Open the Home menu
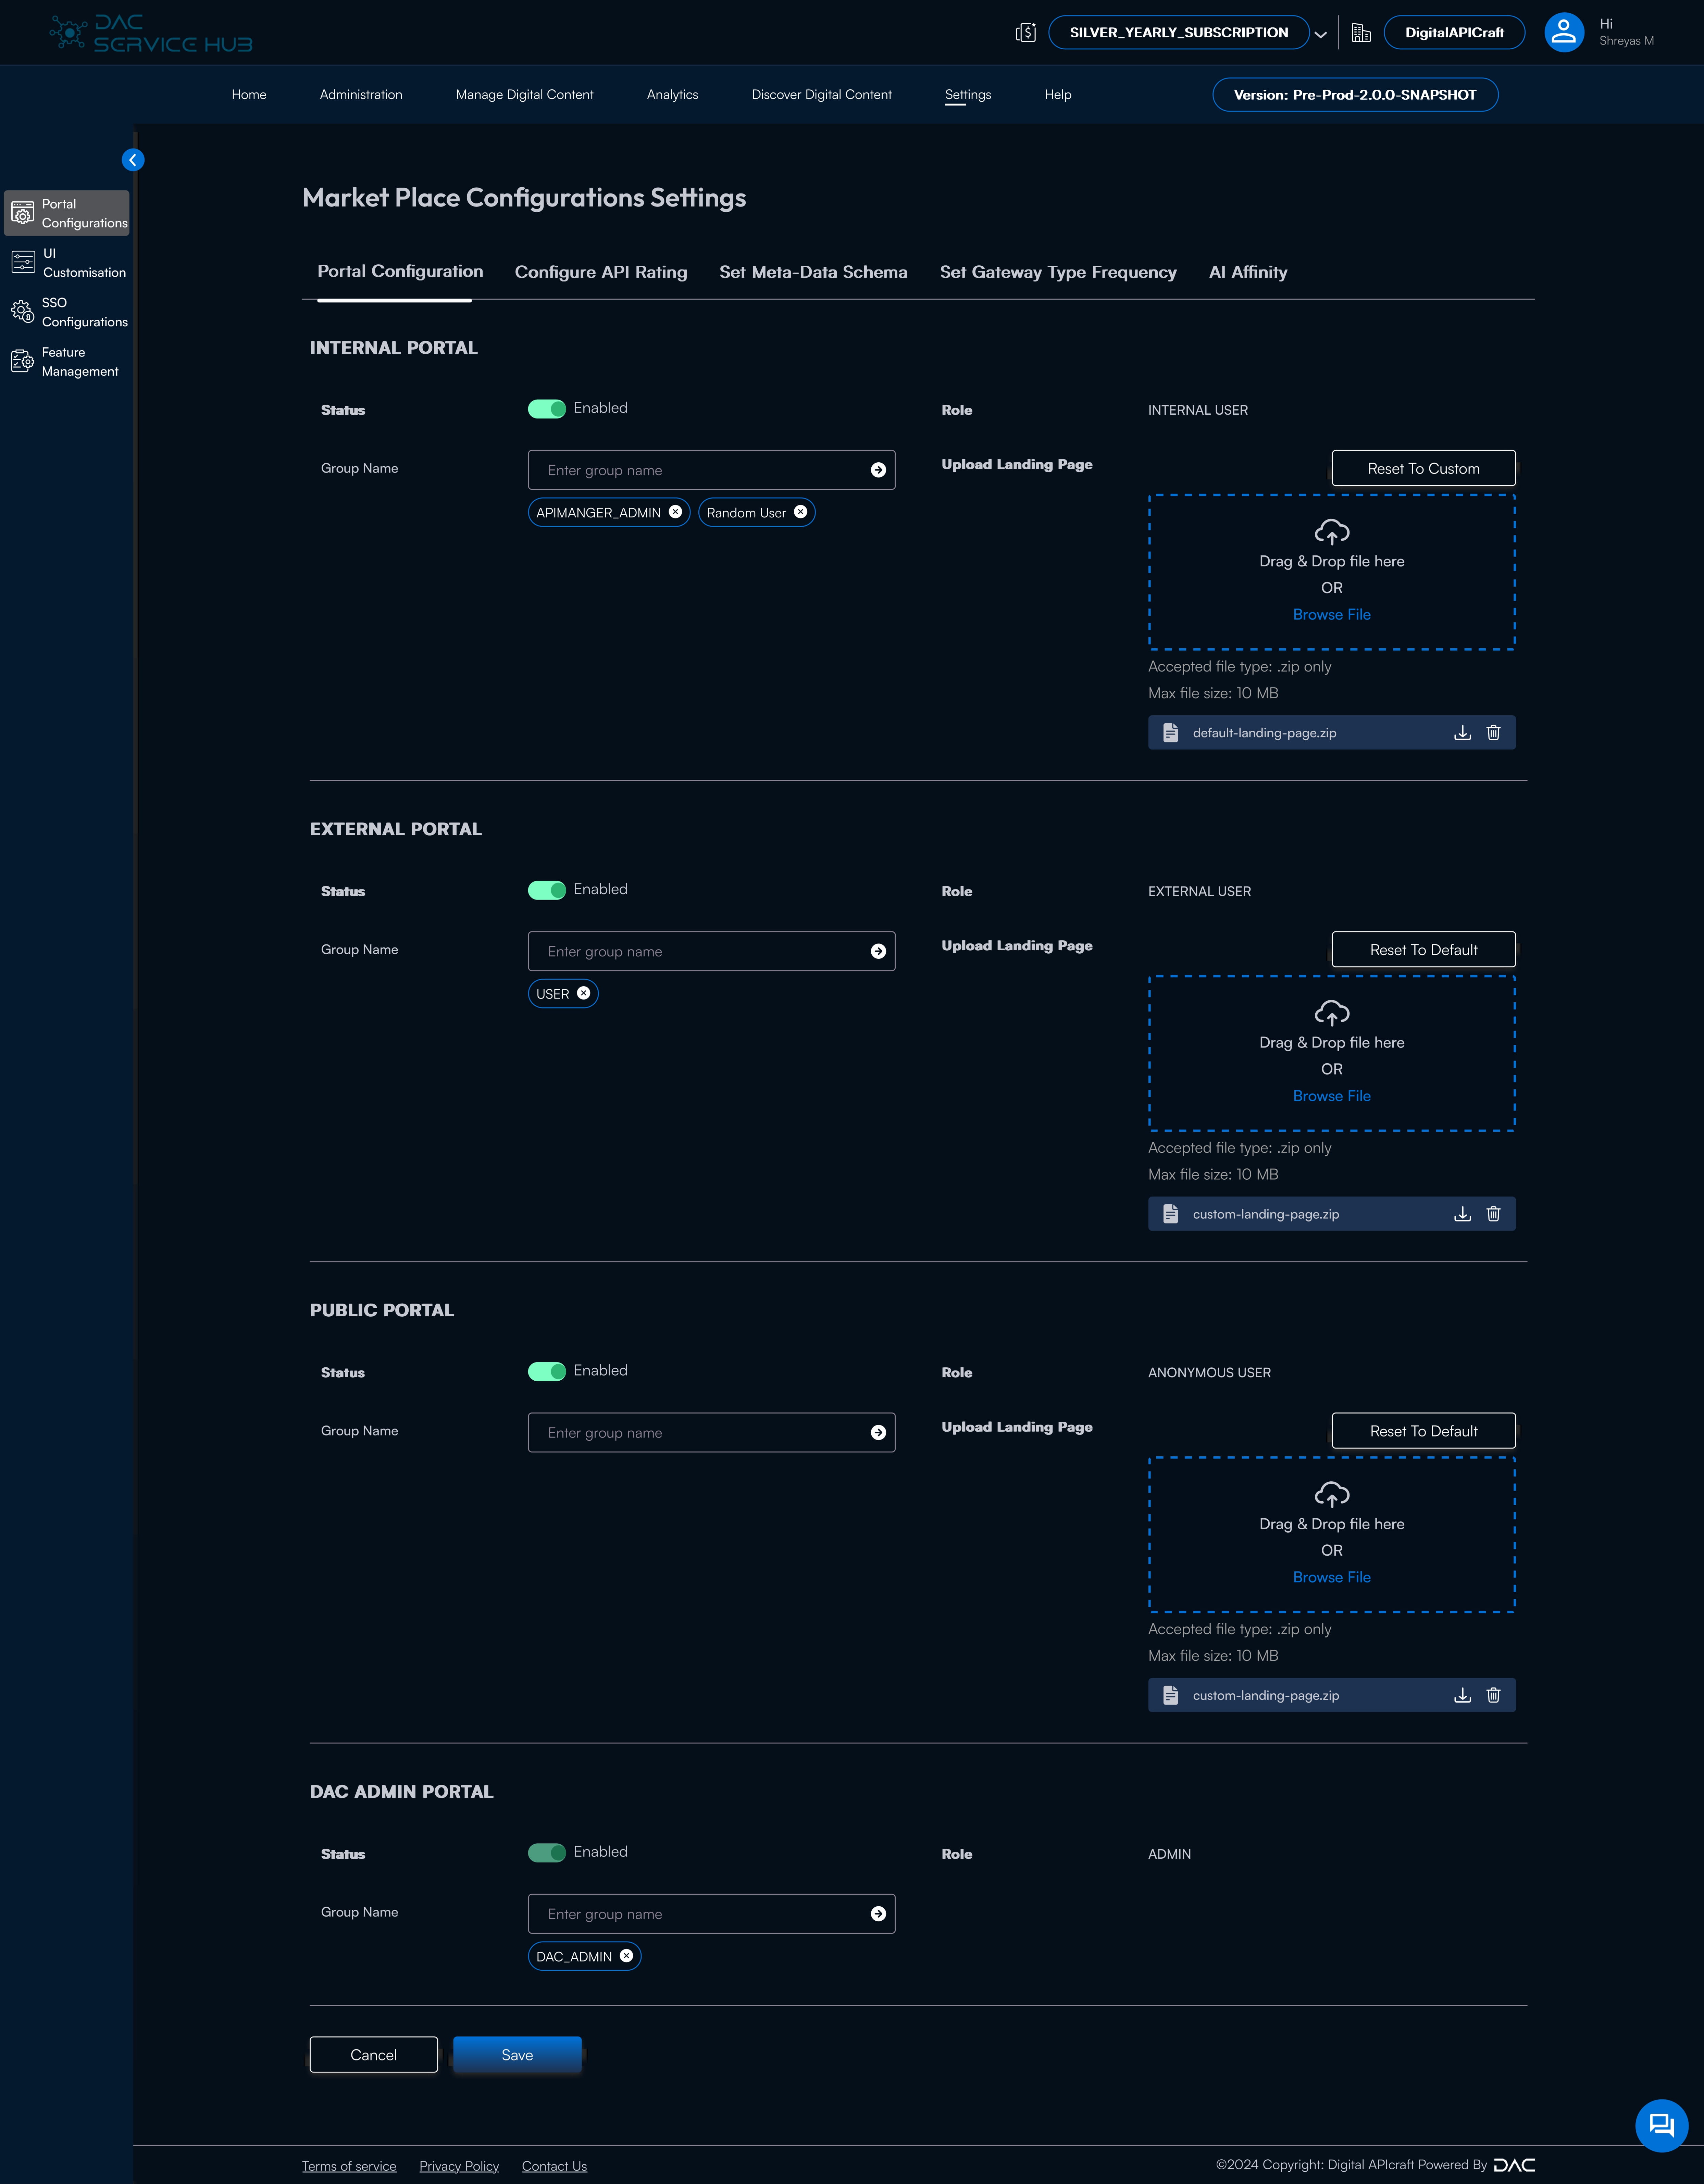Screen dimensions: 1704x2184 pos(249,94)
